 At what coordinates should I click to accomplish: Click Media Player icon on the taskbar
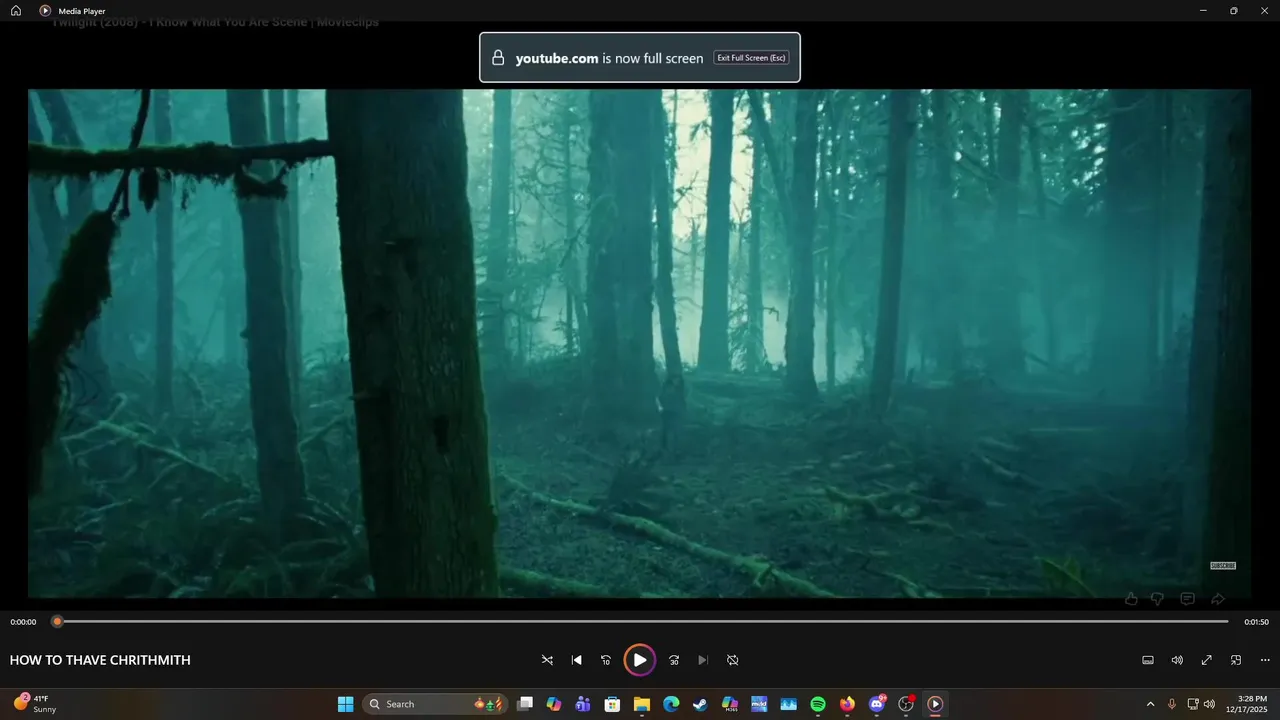pyautogui.click(x=935, y=704)
